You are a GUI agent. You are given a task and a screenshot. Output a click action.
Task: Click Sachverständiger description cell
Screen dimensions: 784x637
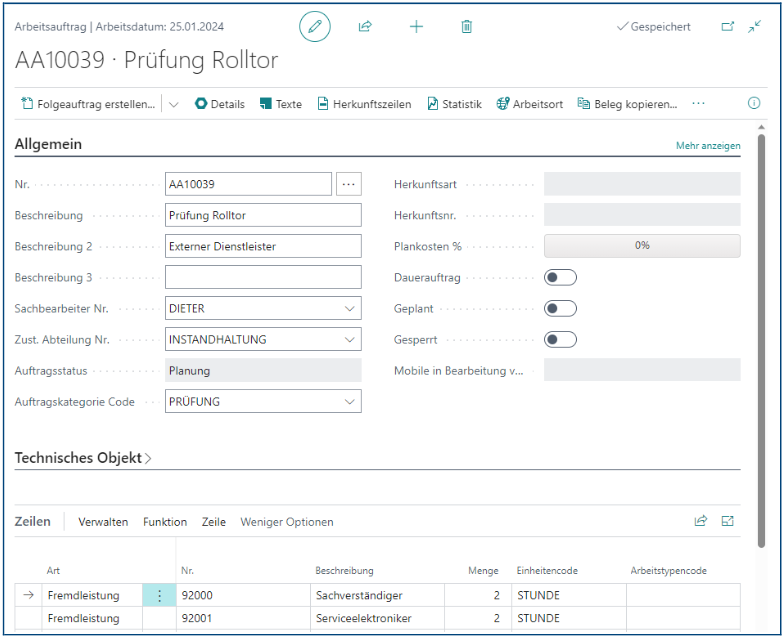click(378, 595)
